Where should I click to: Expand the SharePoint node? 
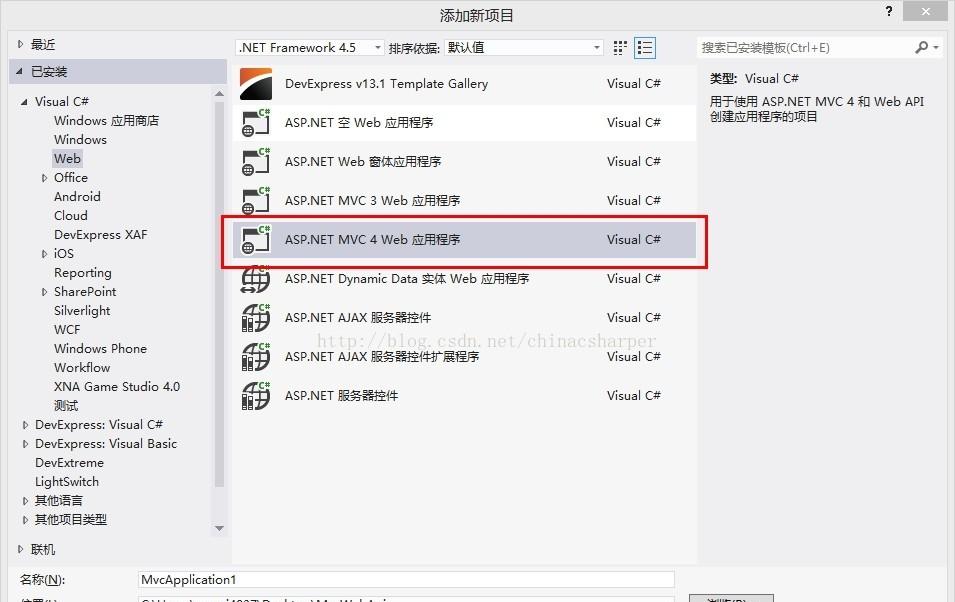click(44, 292)
